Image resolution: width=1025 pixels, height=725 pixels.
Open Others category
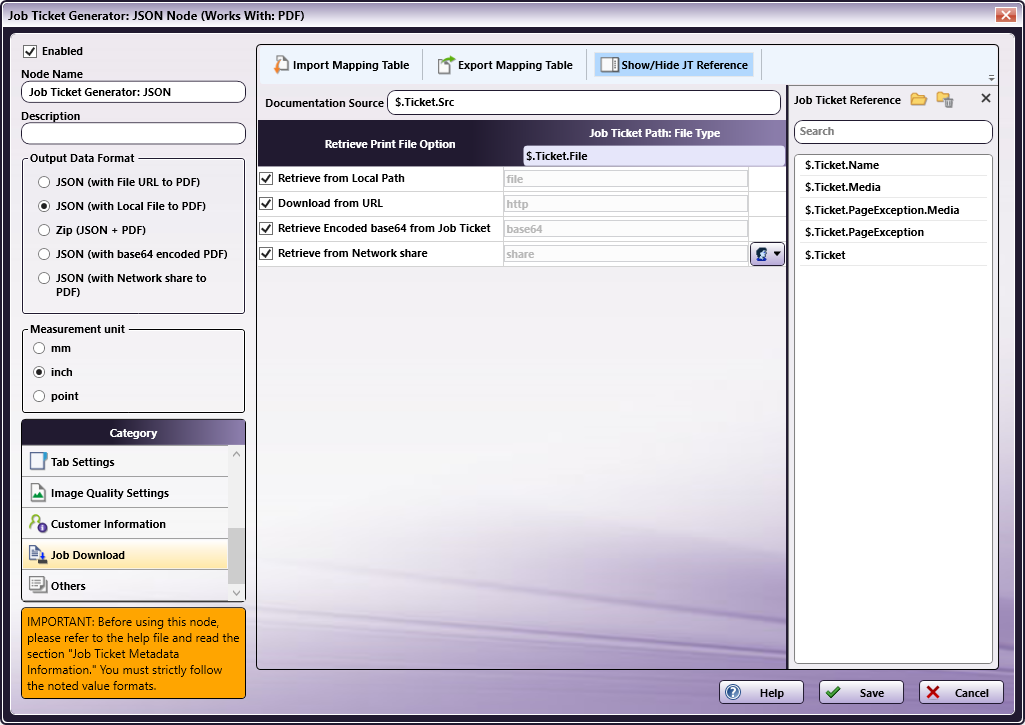125,586
